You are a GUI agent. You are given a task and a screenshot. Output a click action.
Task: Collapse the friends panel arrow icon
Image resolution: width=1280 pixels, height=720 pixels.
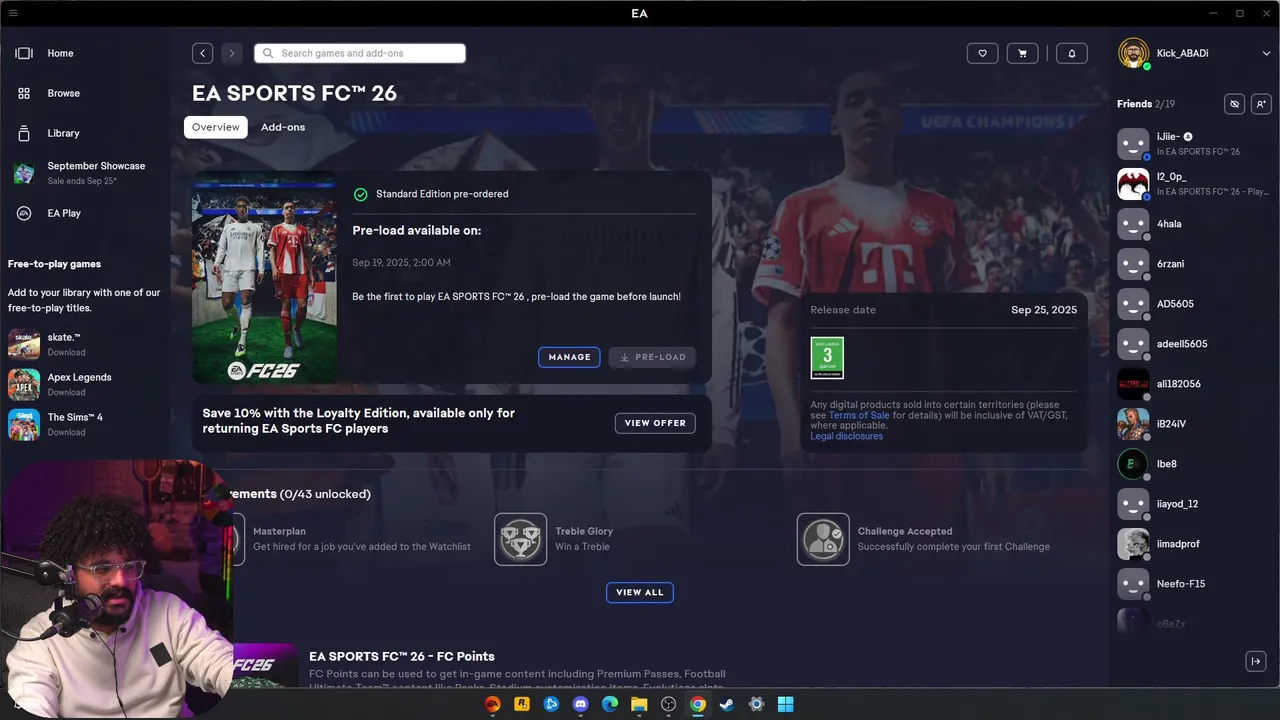click(x=1256, y=661)
